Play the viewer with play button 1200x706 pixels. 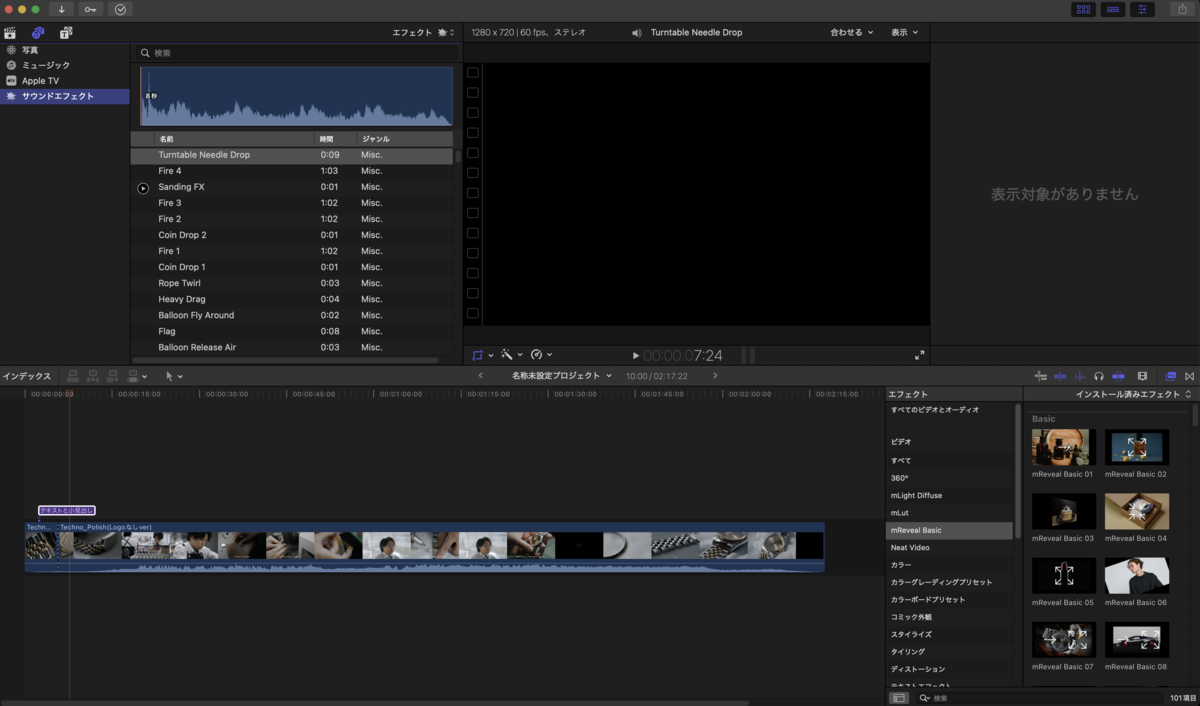coord(636,356)
